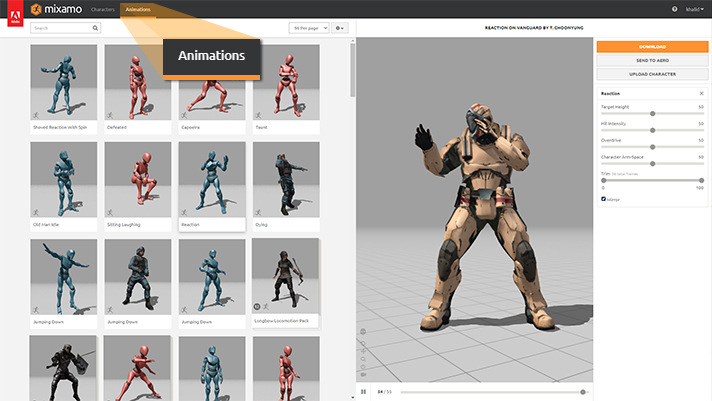The width and height of the screenshot is (712, 401).
Task: Click the Upload Character button
Action: click(652, 74)
